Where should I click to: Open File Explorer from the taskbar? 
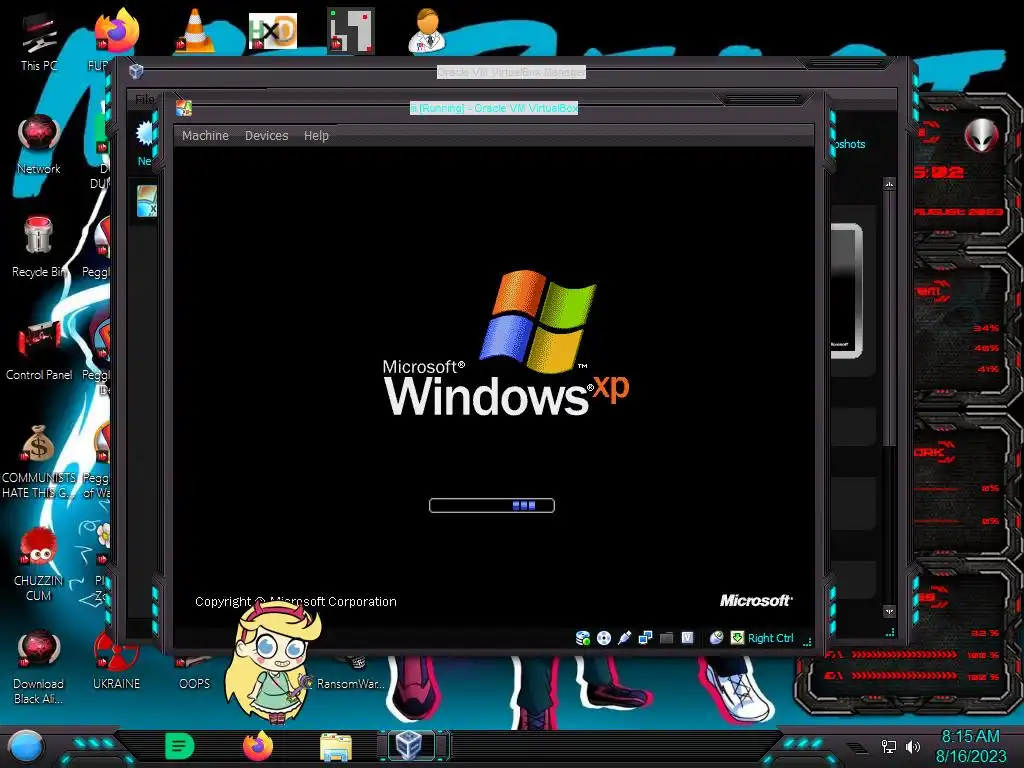336,747
